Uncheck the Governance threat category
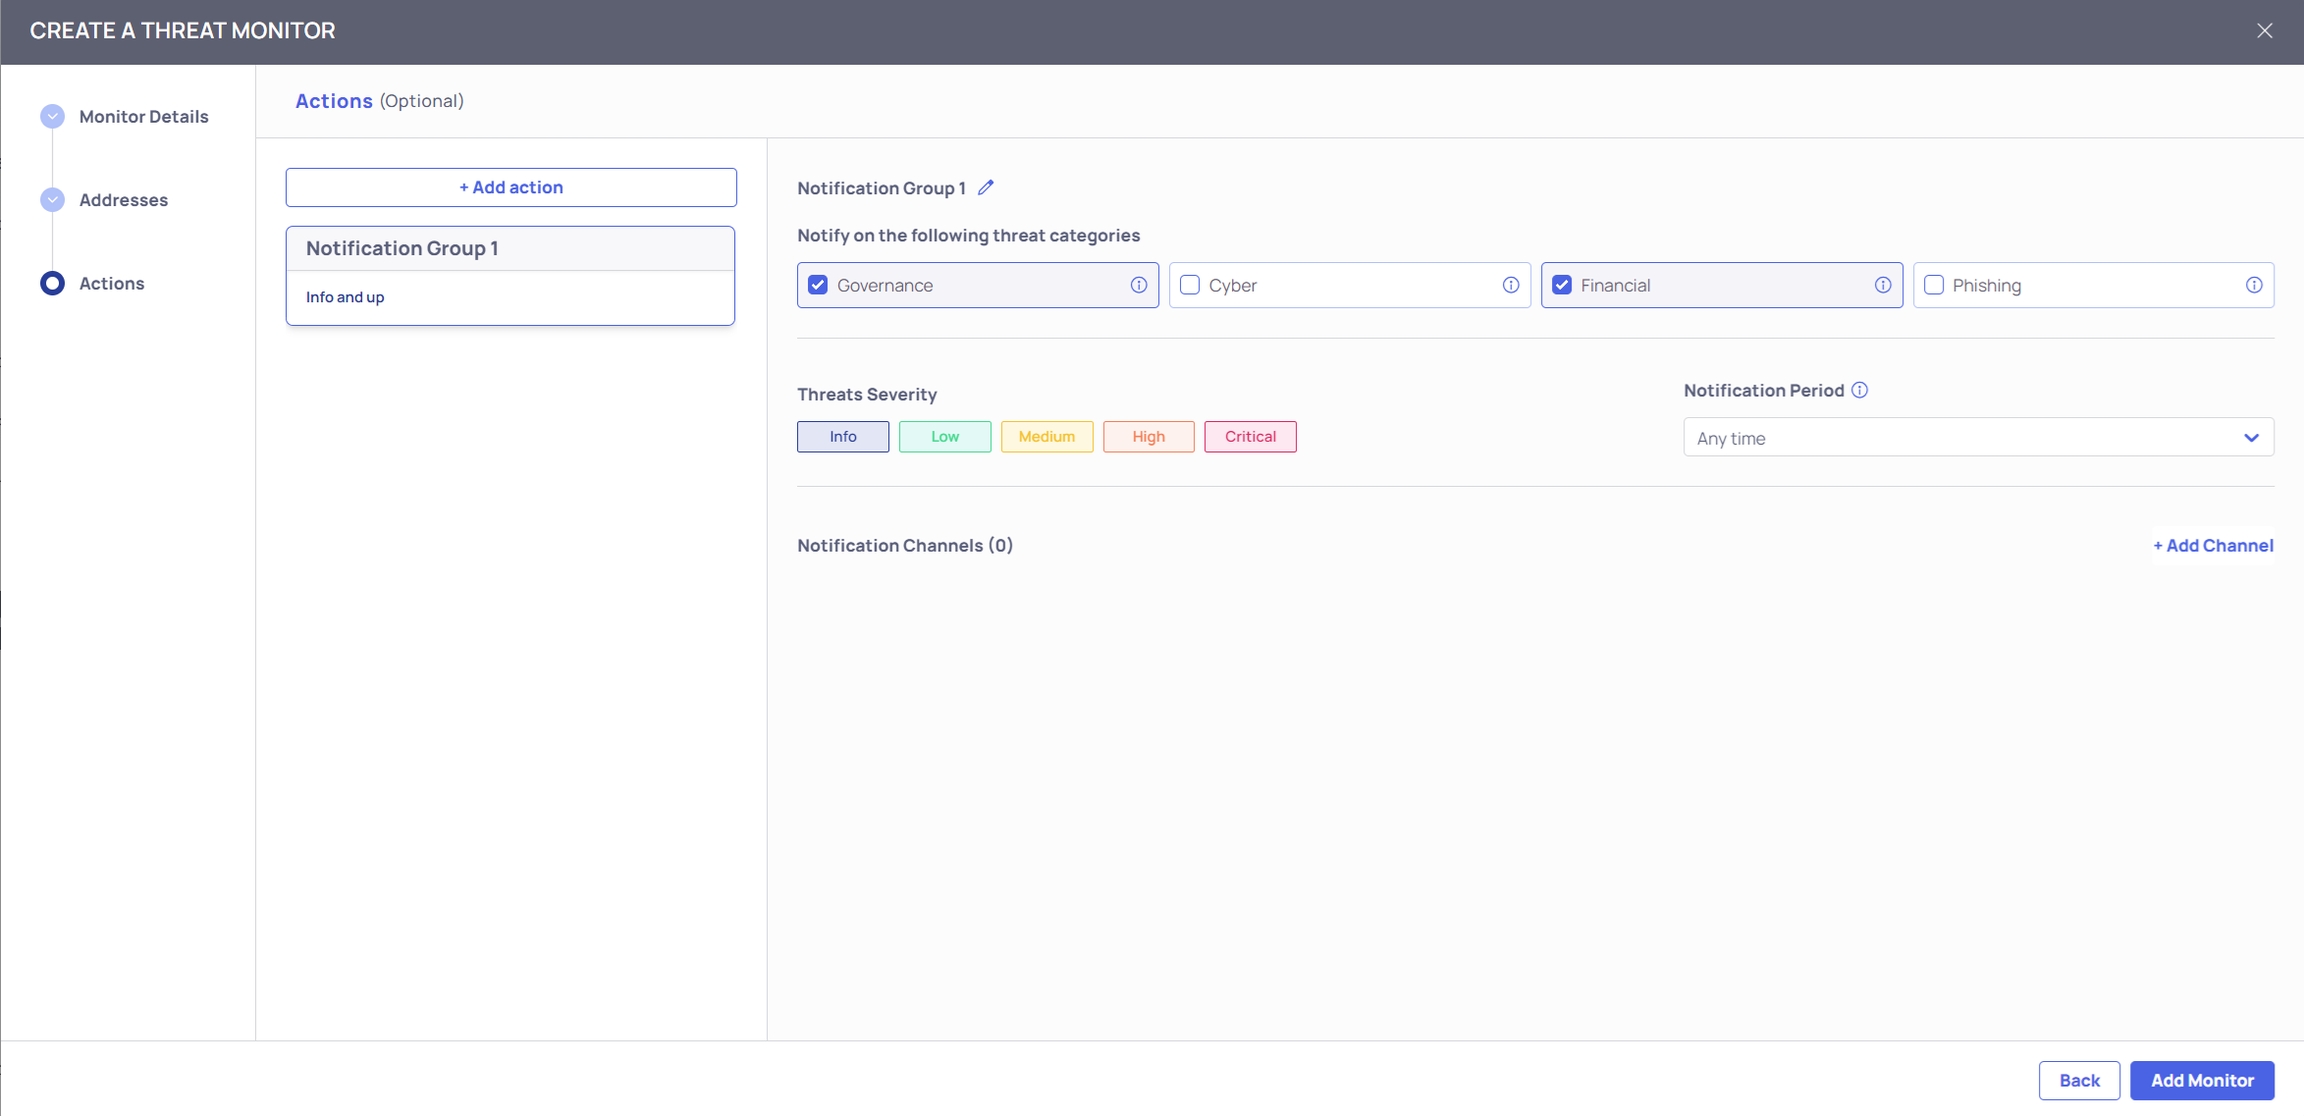2304x1116 pixels. (x=818, y=285)
